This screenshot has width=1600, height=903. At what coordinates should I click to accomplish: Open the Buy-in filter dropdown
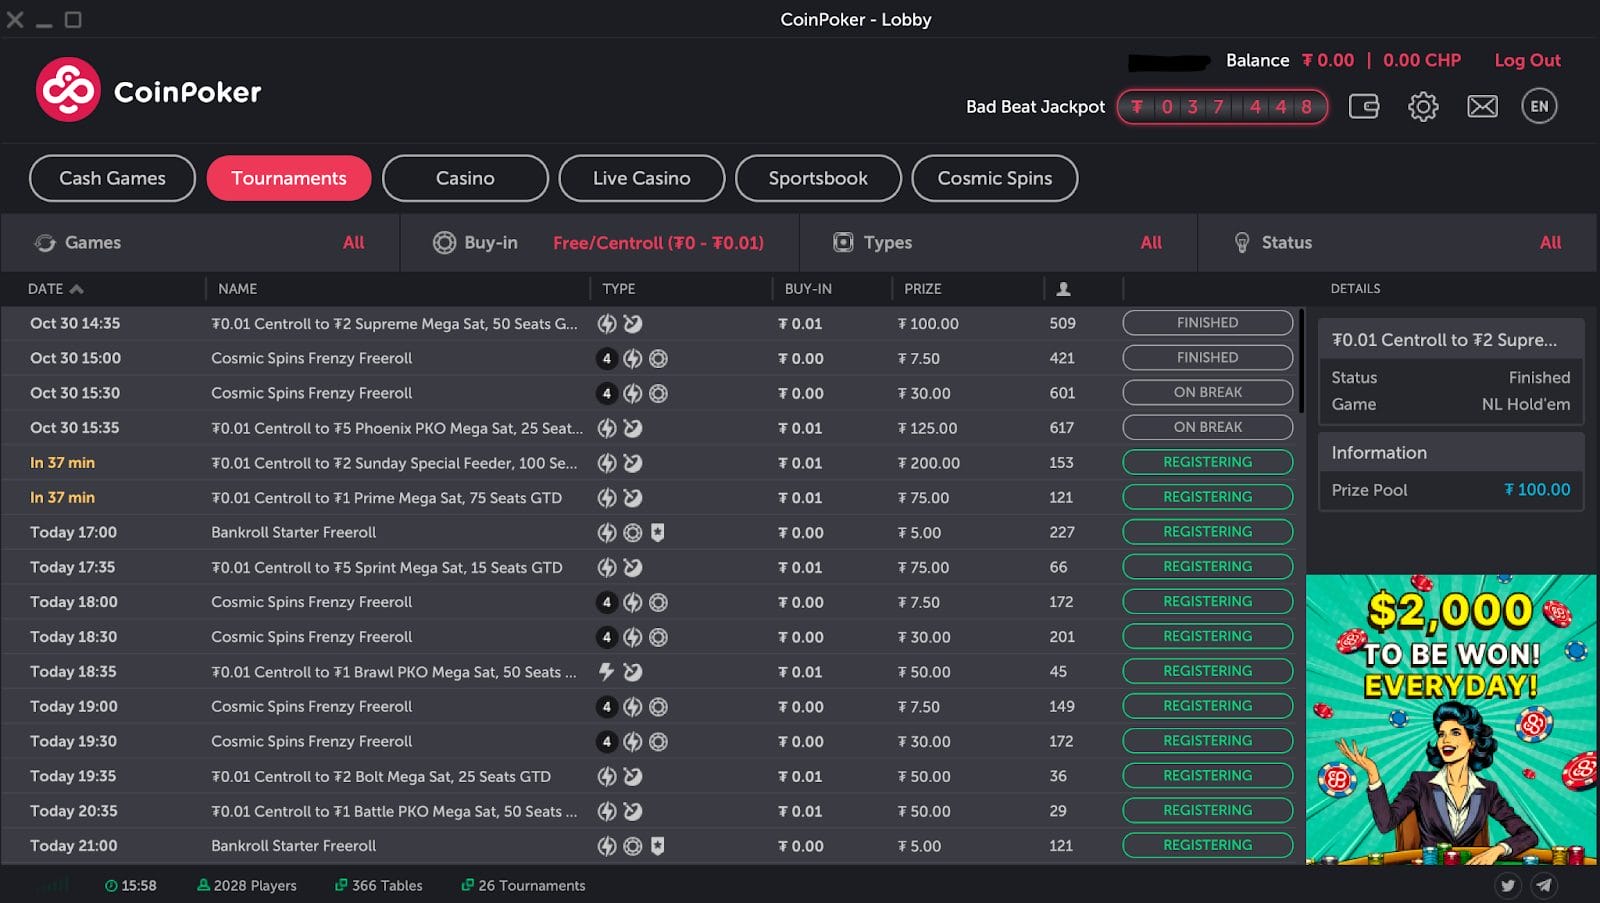coord(600,242)
